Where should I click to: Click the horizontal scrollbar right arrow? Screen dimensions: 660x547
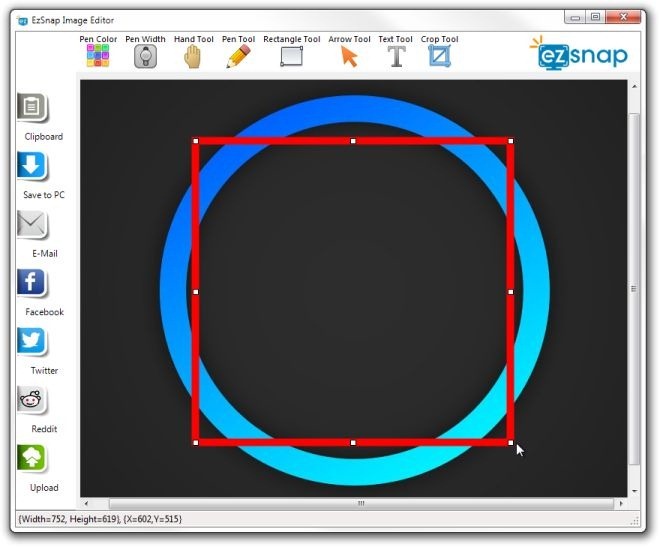click(621, 503)
